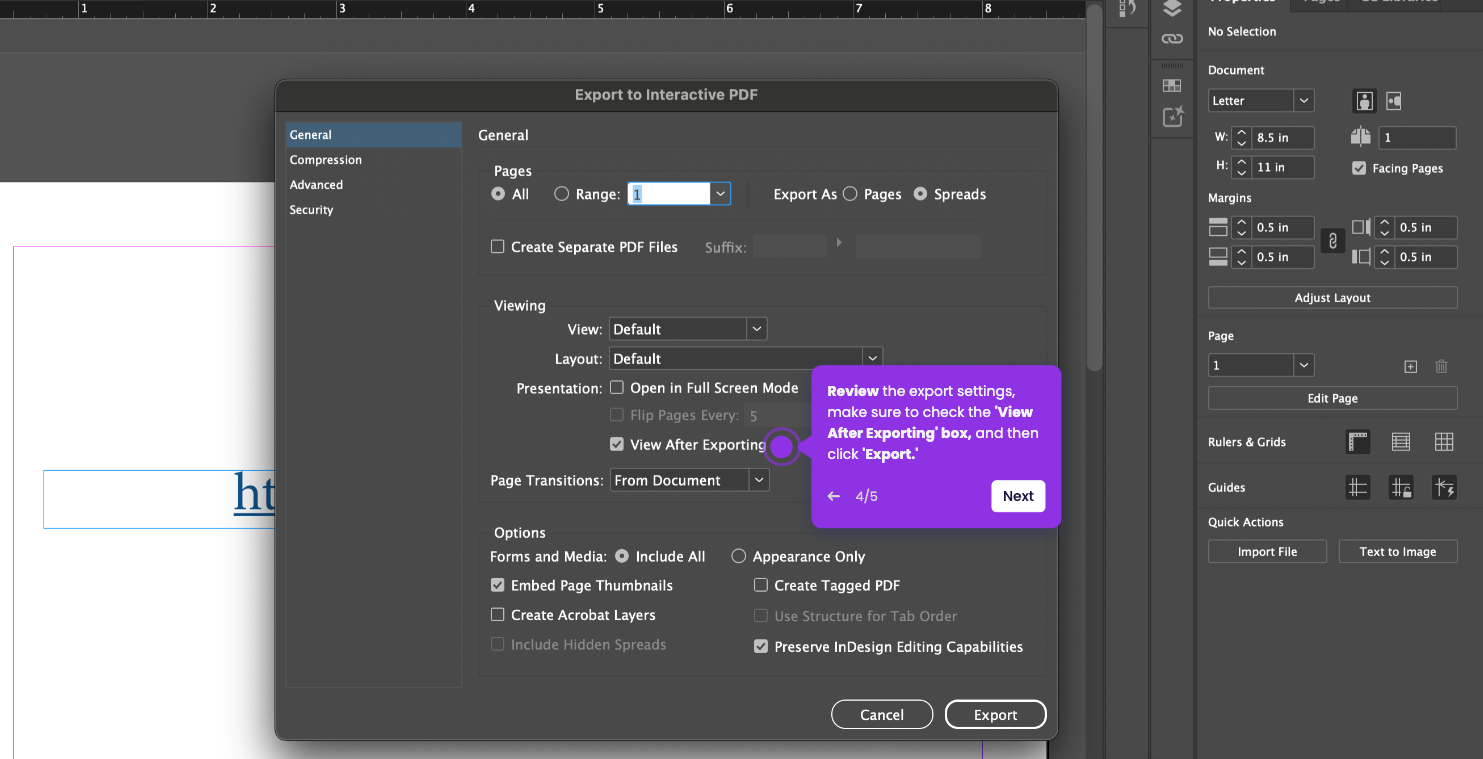This screenshot has width=1483, height=759.
Task: Check Open in Full Screen Mode
Action: tap(617, 387)
